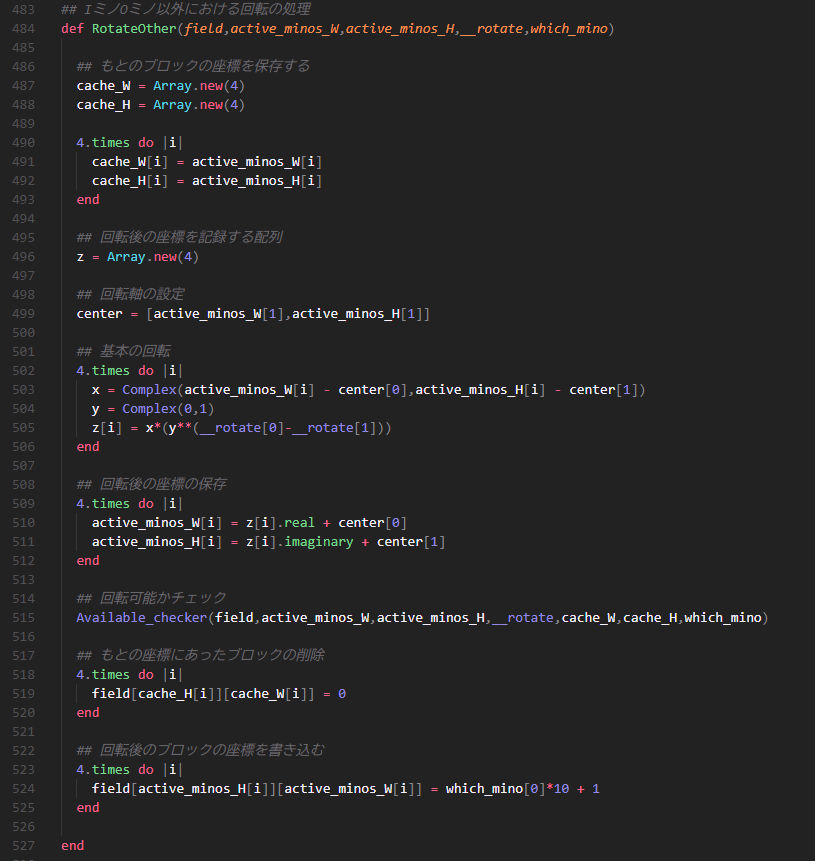Viewport: 815px width, 861px height.
Task: Click z[i] on line 505
Action: 107,428
